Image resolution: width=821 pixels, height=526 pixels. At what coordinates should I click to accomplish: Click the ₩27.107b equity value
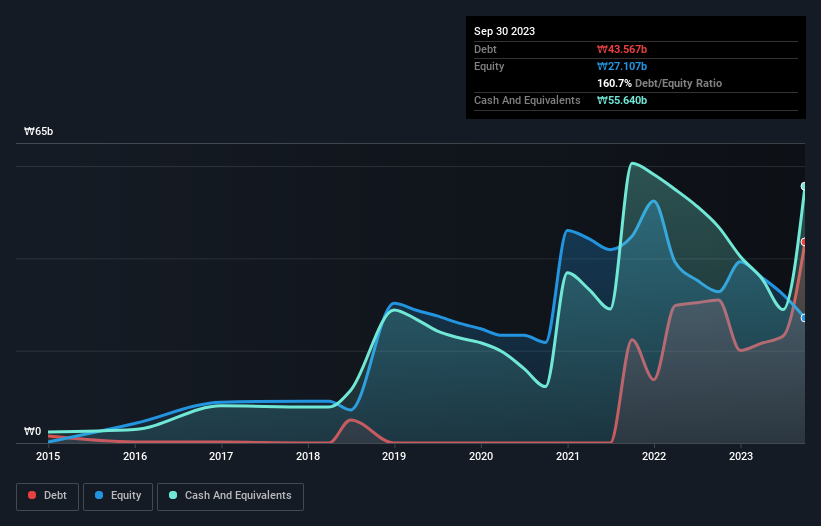tap(622, 66)
